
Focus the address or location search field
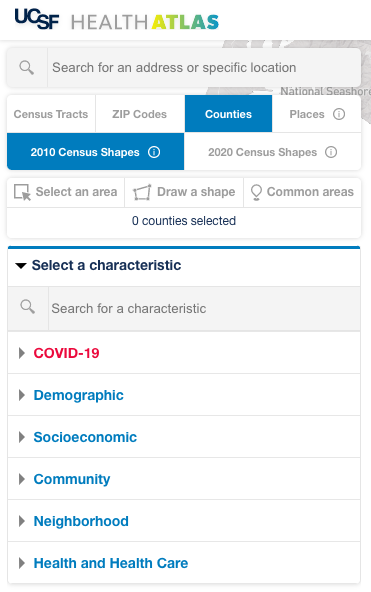pyautogui.click(x=204, y=68)
